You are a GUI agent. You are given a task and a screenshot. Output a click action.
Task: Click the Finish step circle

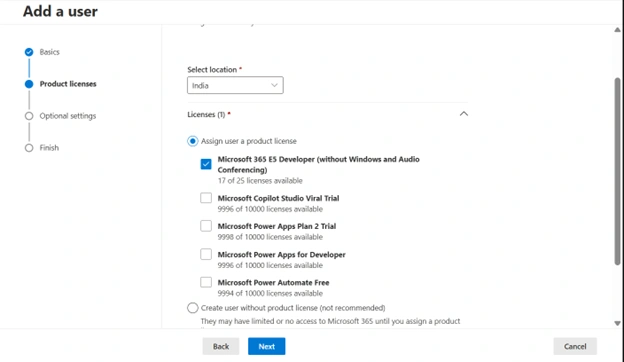29,148
